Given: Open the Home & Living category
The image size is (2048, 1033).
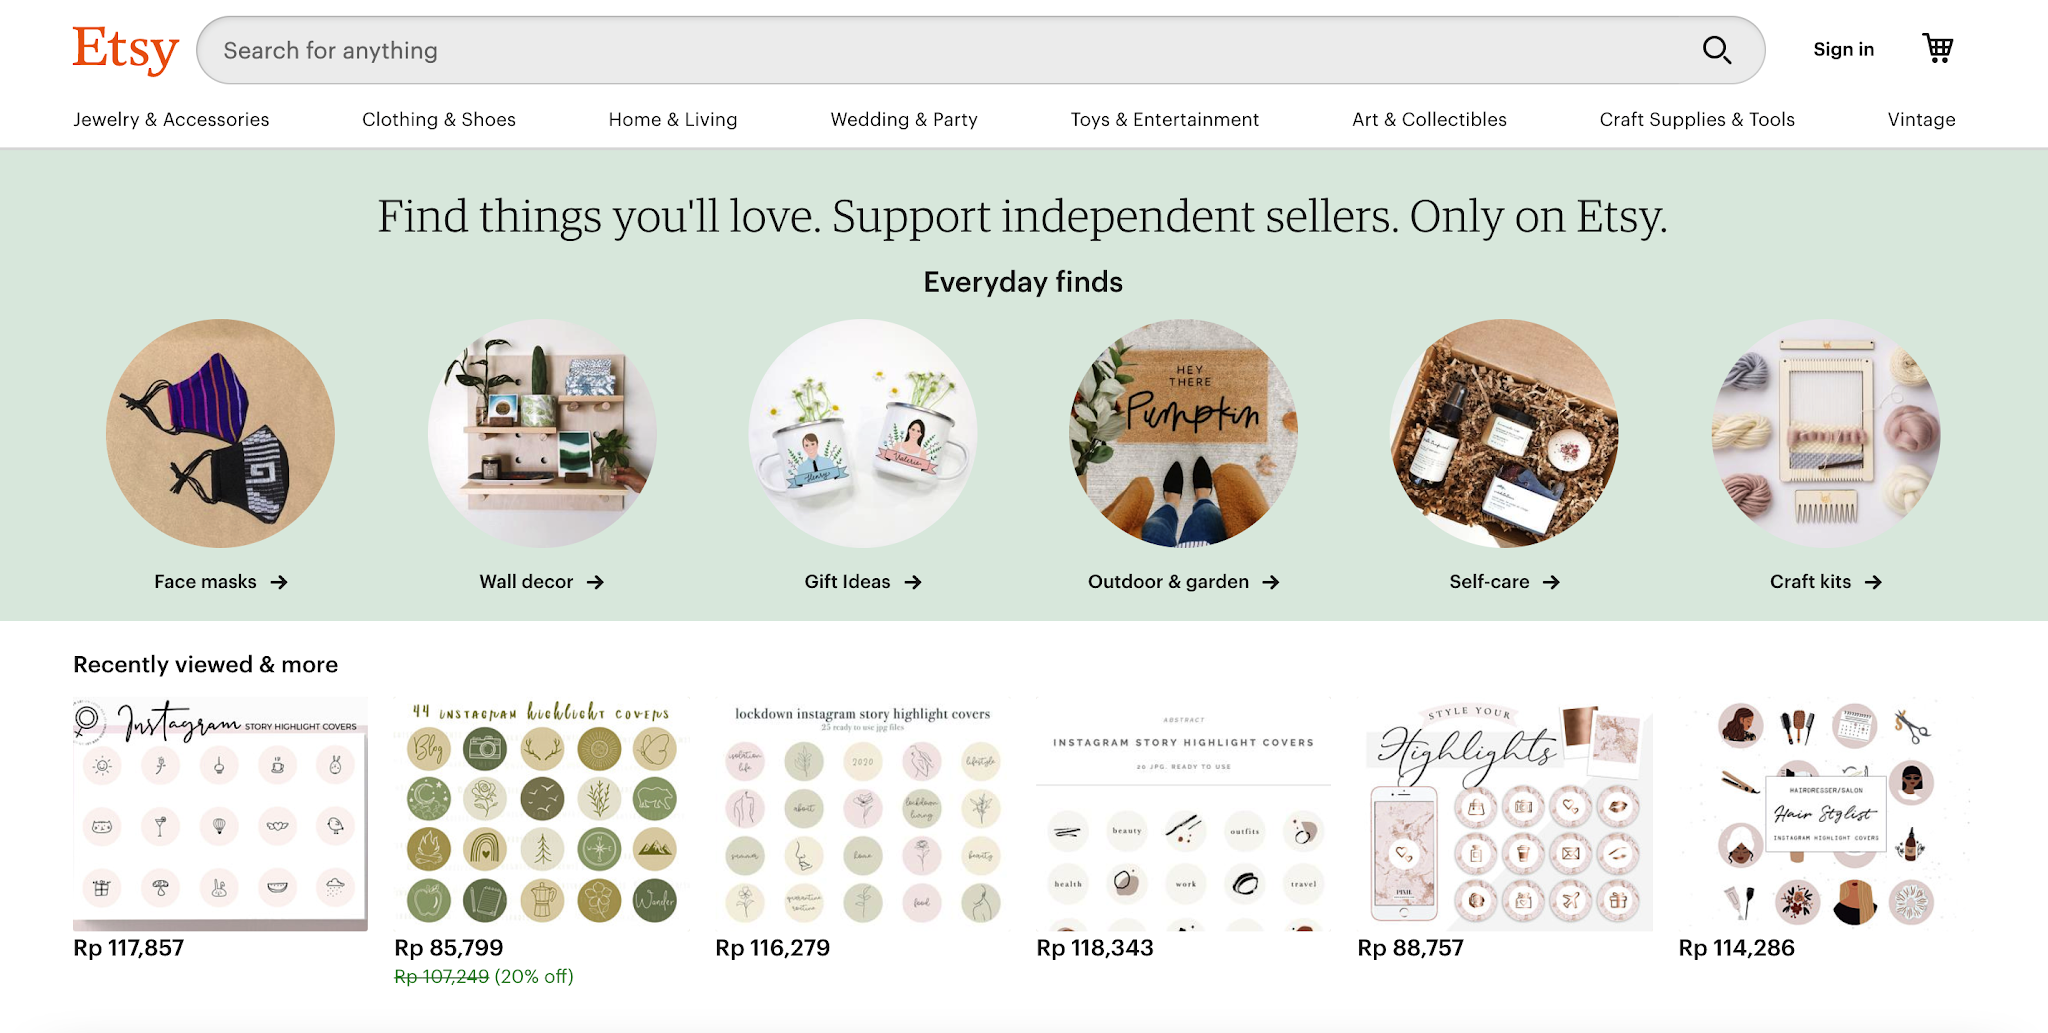Looking at the screenshot, I should pyautogui.click(x=672, y=119).
